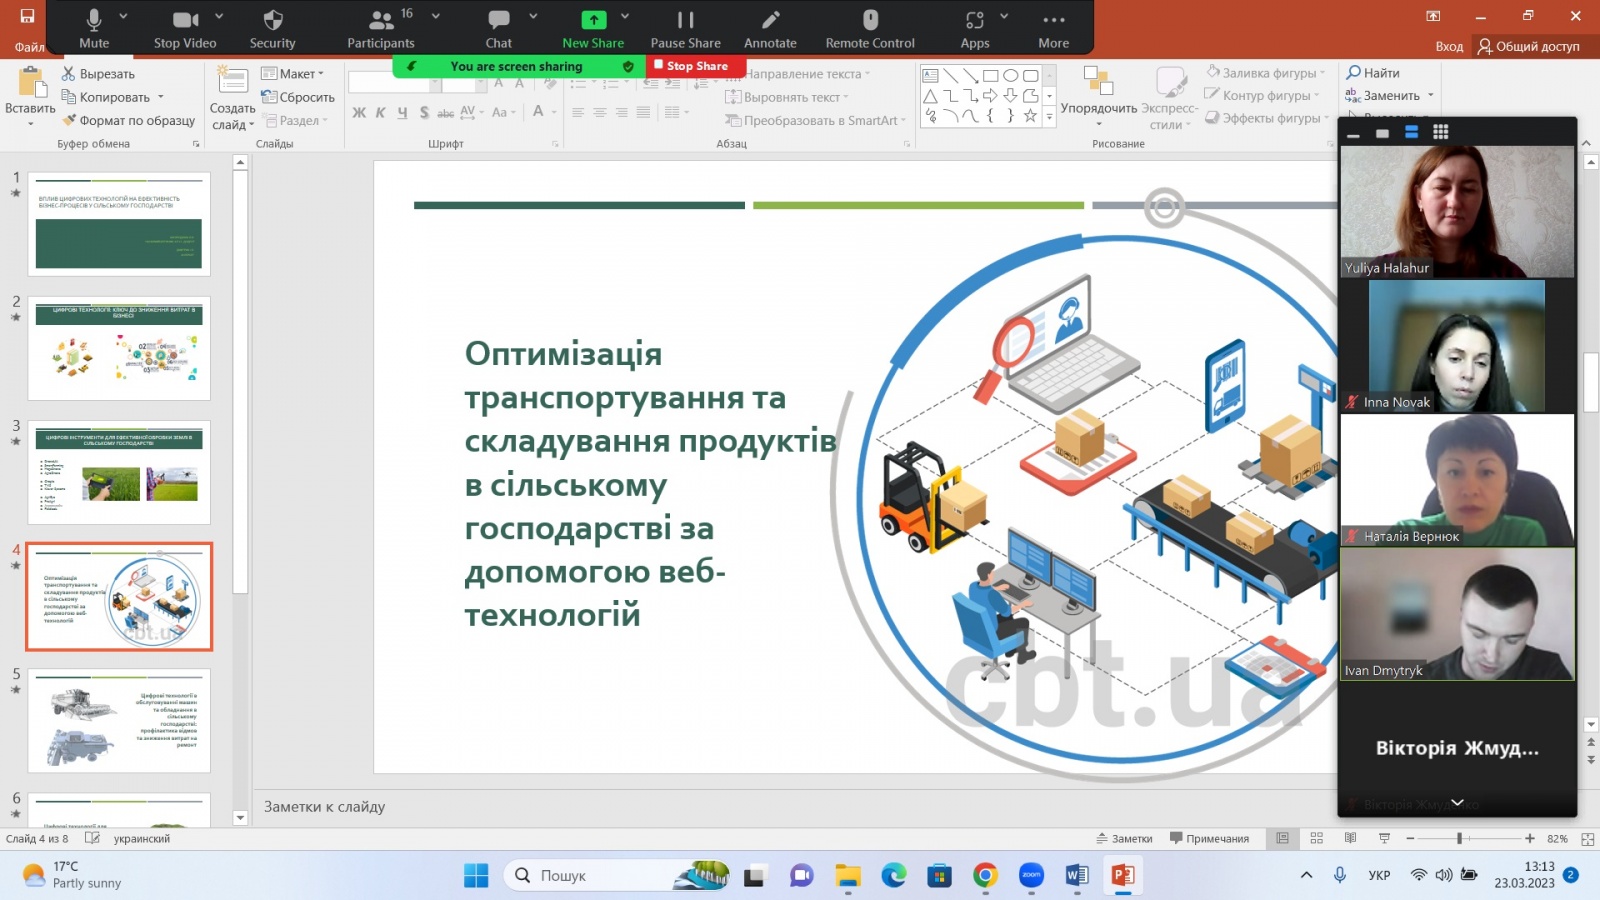Select slide 5 thumbnail with combines
The width and height of the screenshot is (1600, 900).
tap(119, 721)
